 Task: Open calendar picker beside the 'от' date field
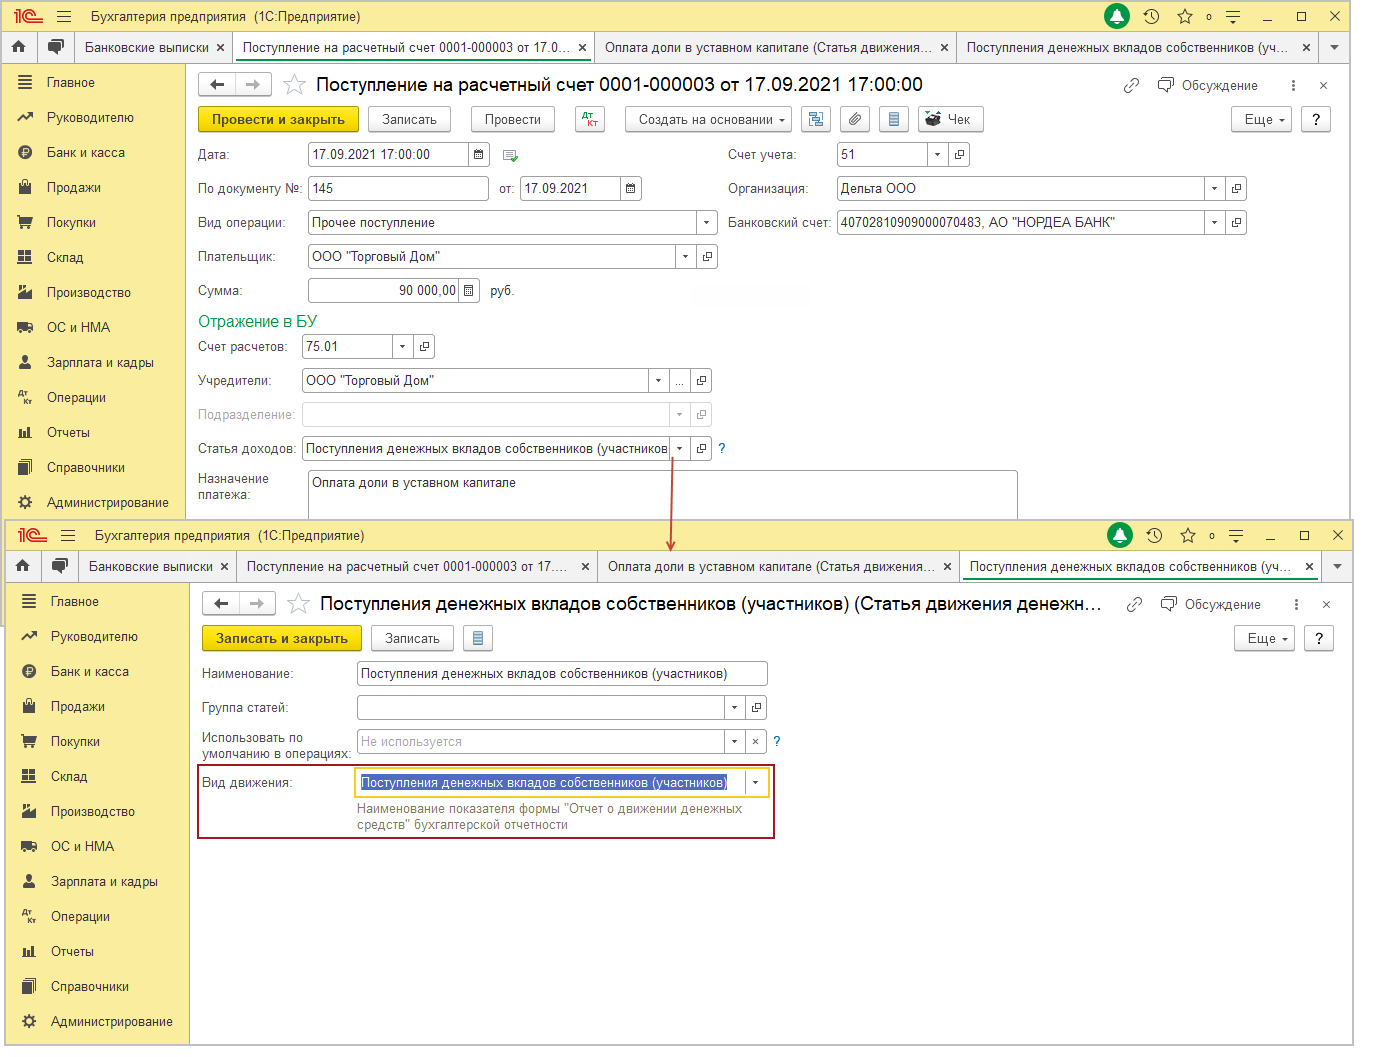[x=630, y=188]
